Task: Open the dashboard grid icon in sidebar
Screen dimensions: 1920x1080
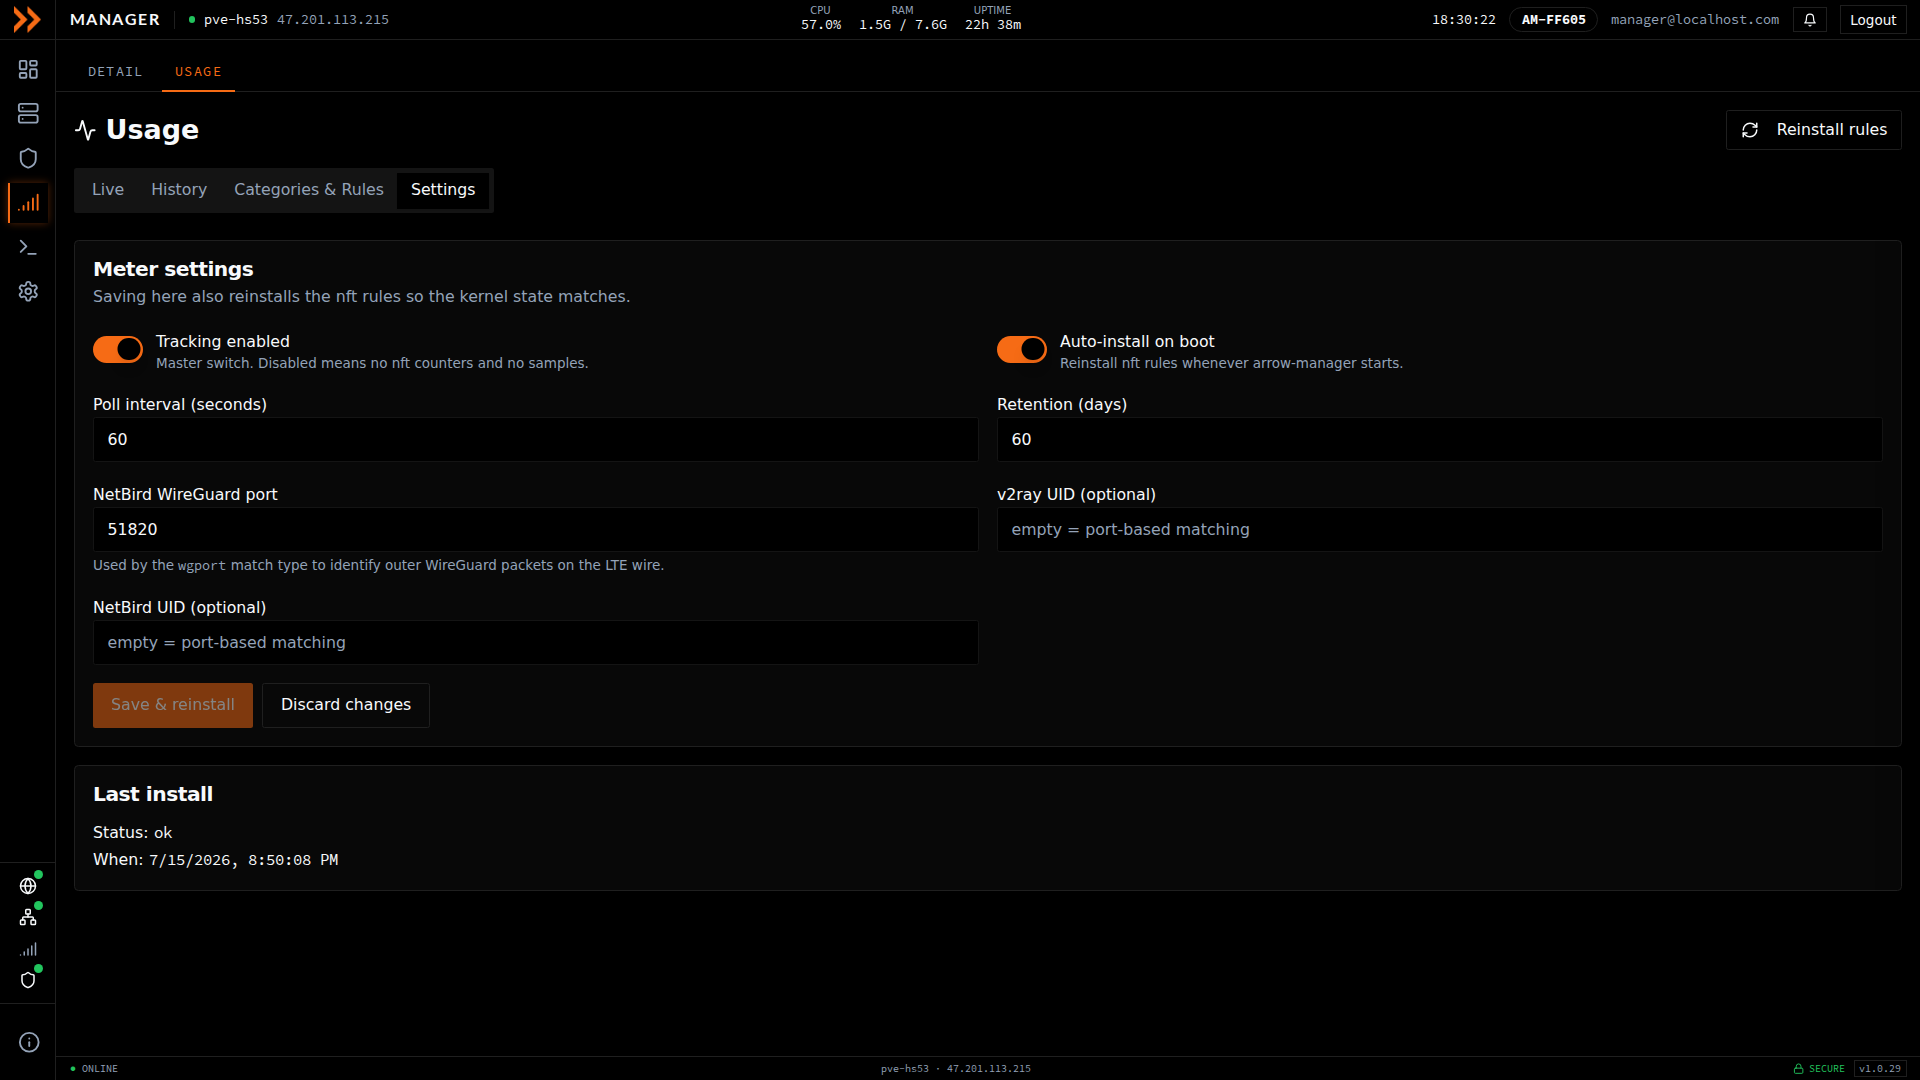Action: pyautogui.click(x=28, y=69)
